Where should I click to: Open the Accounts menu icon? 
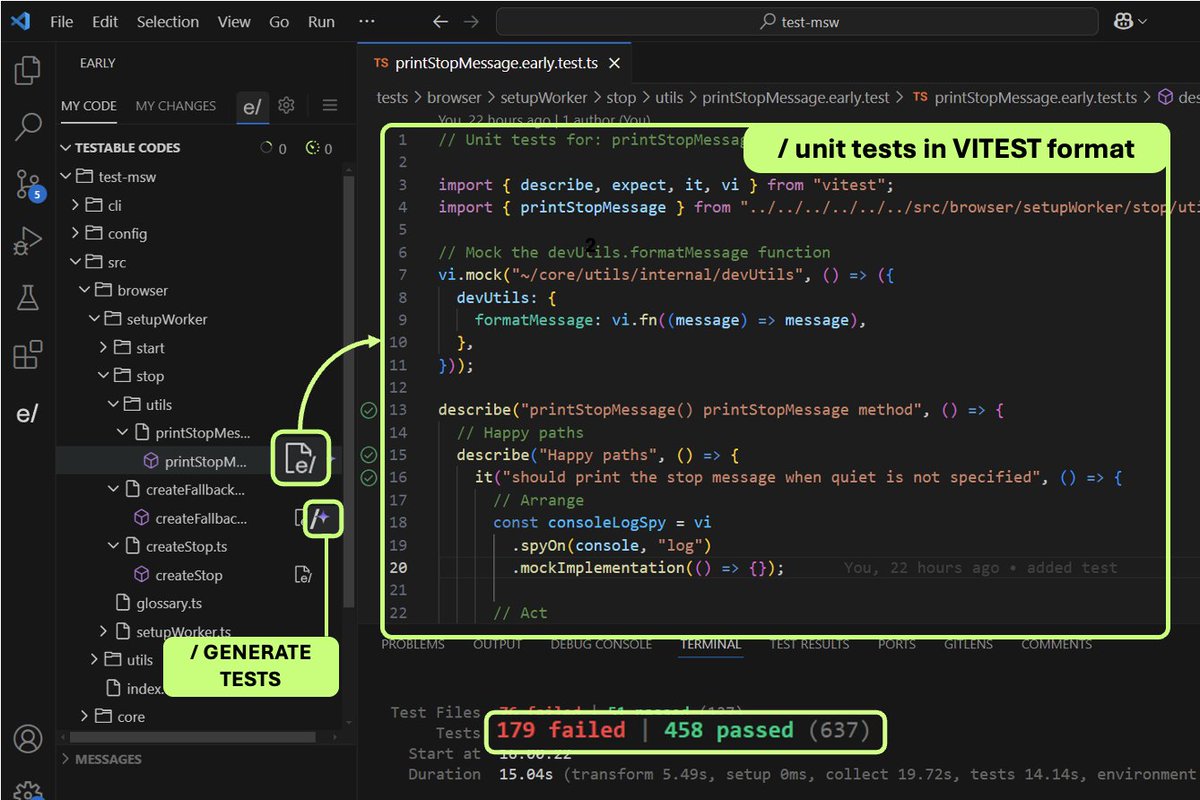28,740
